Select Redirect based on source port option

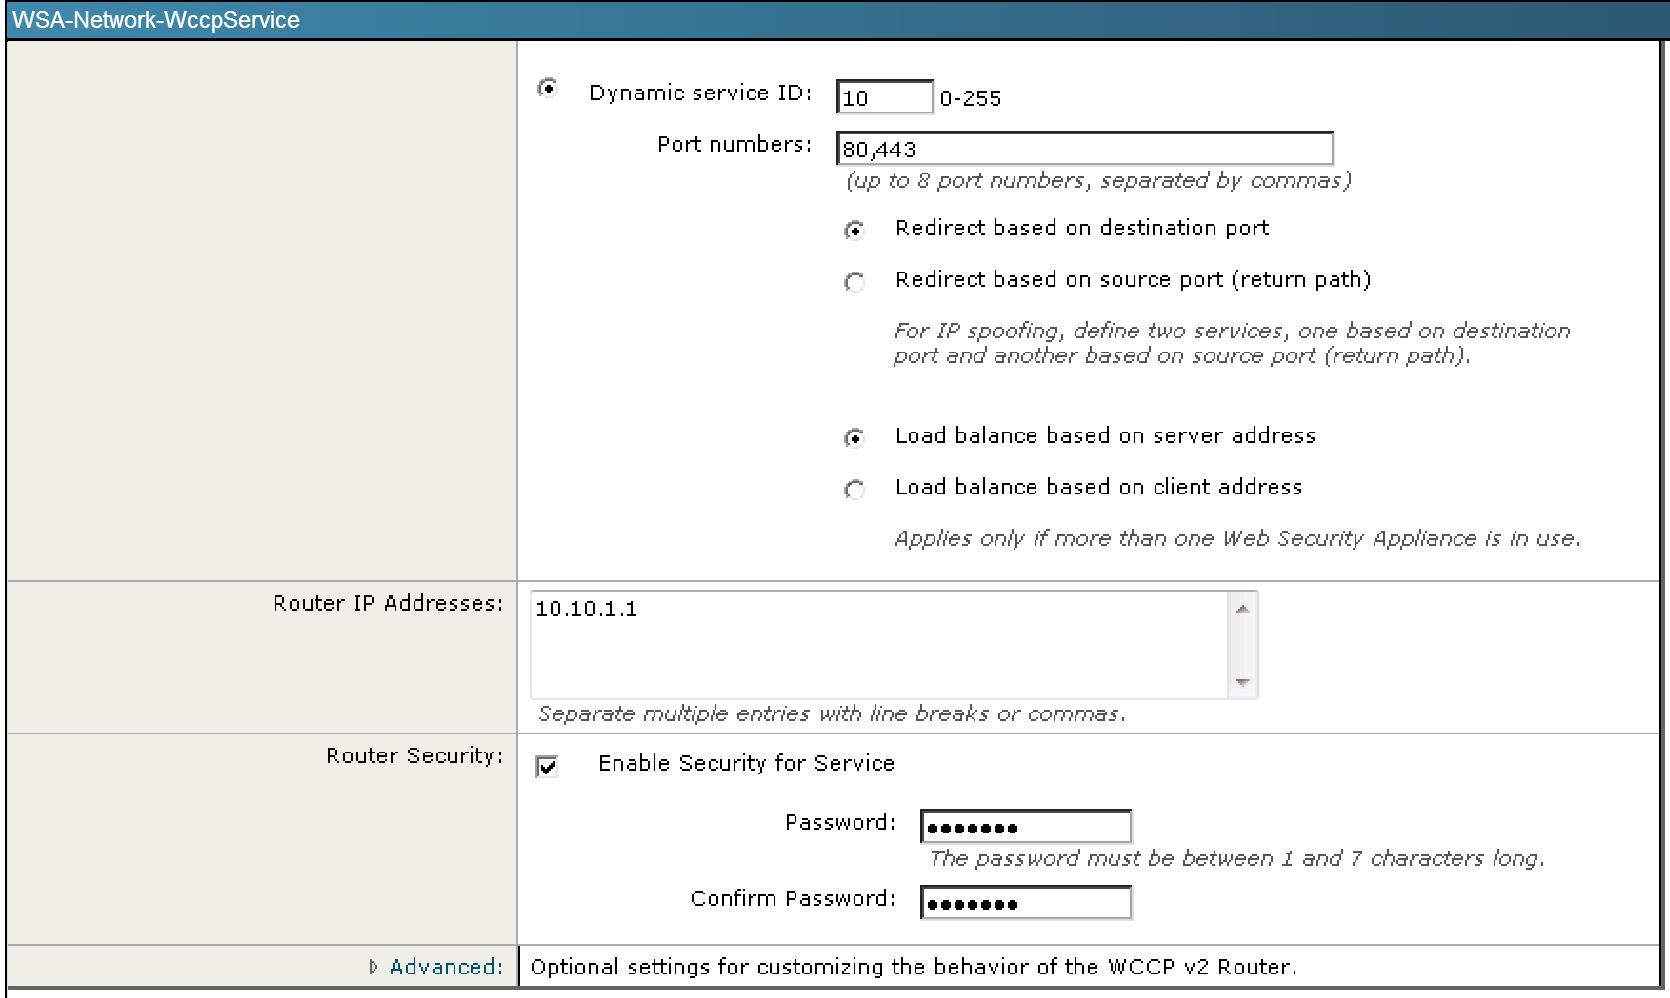[854, 282]
